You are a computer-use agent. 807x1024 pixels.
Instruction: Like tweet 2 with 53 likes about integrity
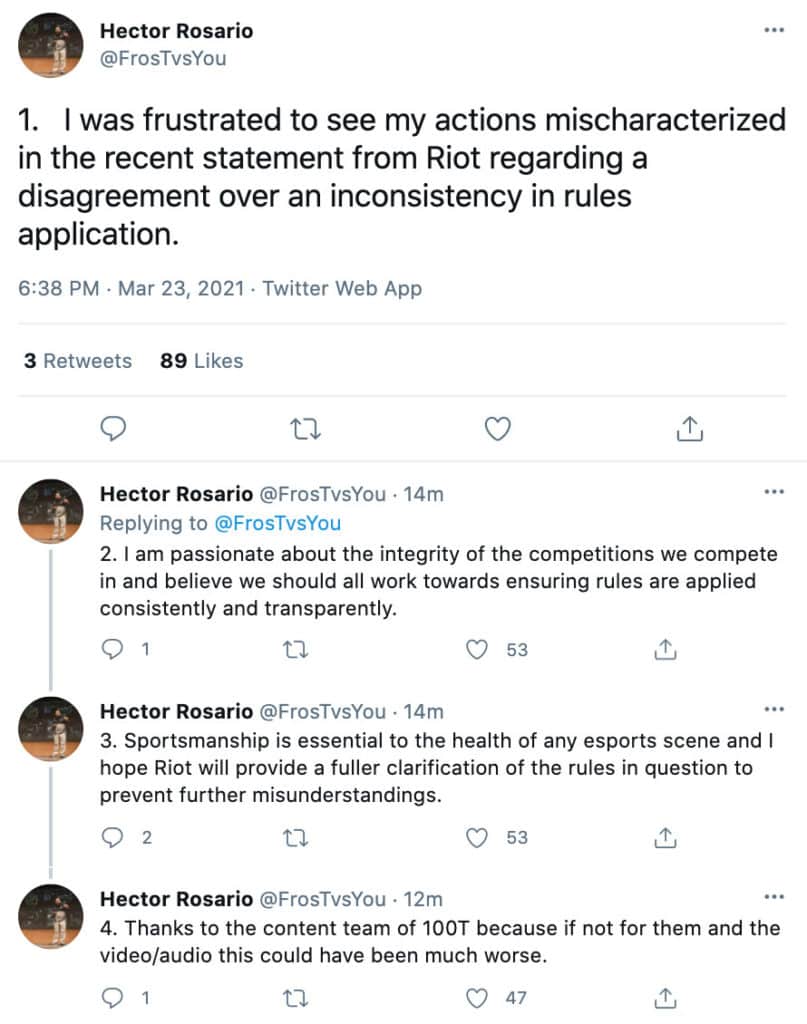478,650
